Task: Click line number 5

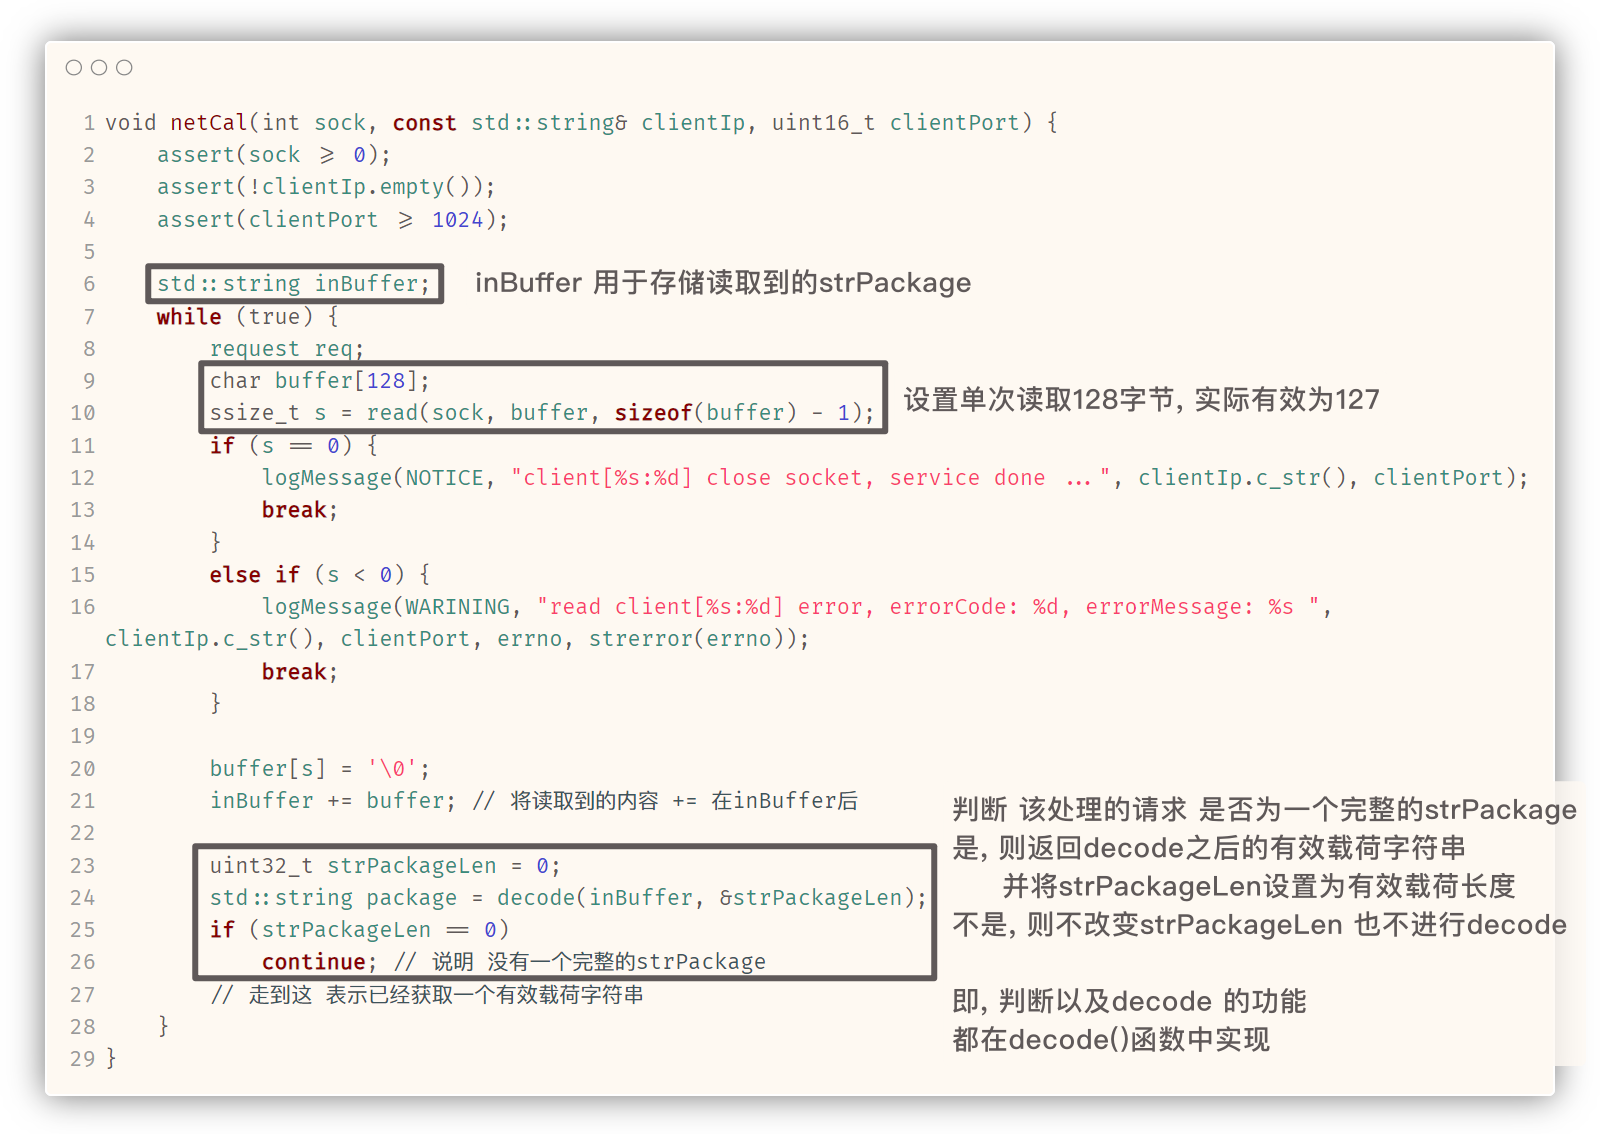Action: [x=89, y=252]
